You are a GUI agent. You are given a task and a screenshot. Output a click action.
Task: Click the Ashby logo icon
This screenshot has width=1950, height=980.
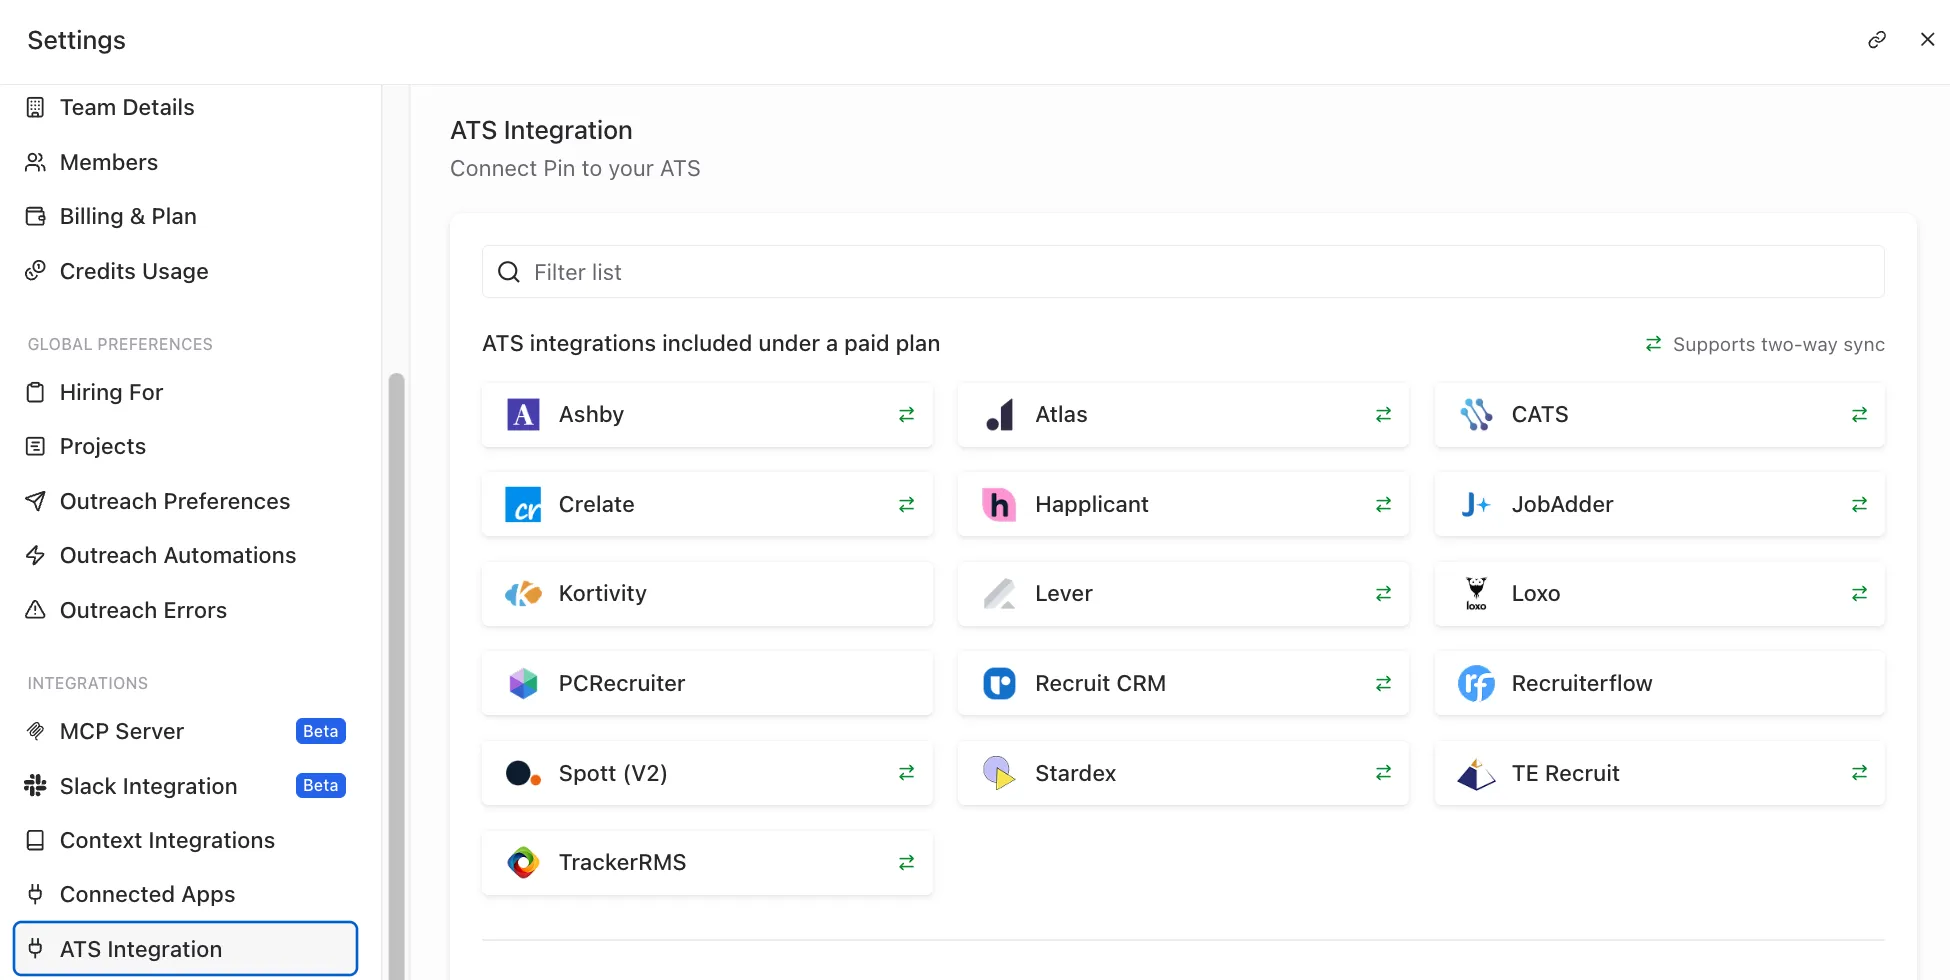523,414
